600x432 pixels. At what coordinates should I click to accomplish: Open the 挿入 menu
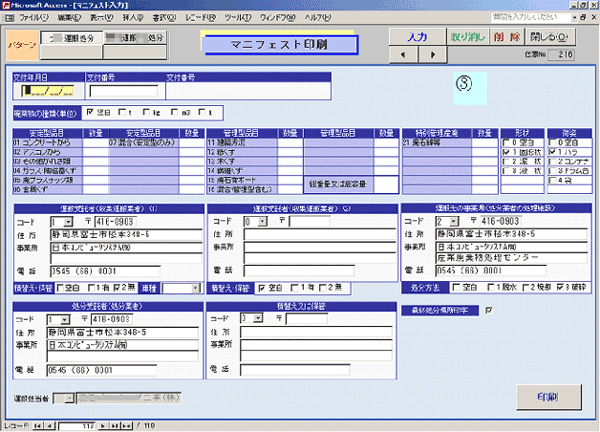[x=133, y=18]
